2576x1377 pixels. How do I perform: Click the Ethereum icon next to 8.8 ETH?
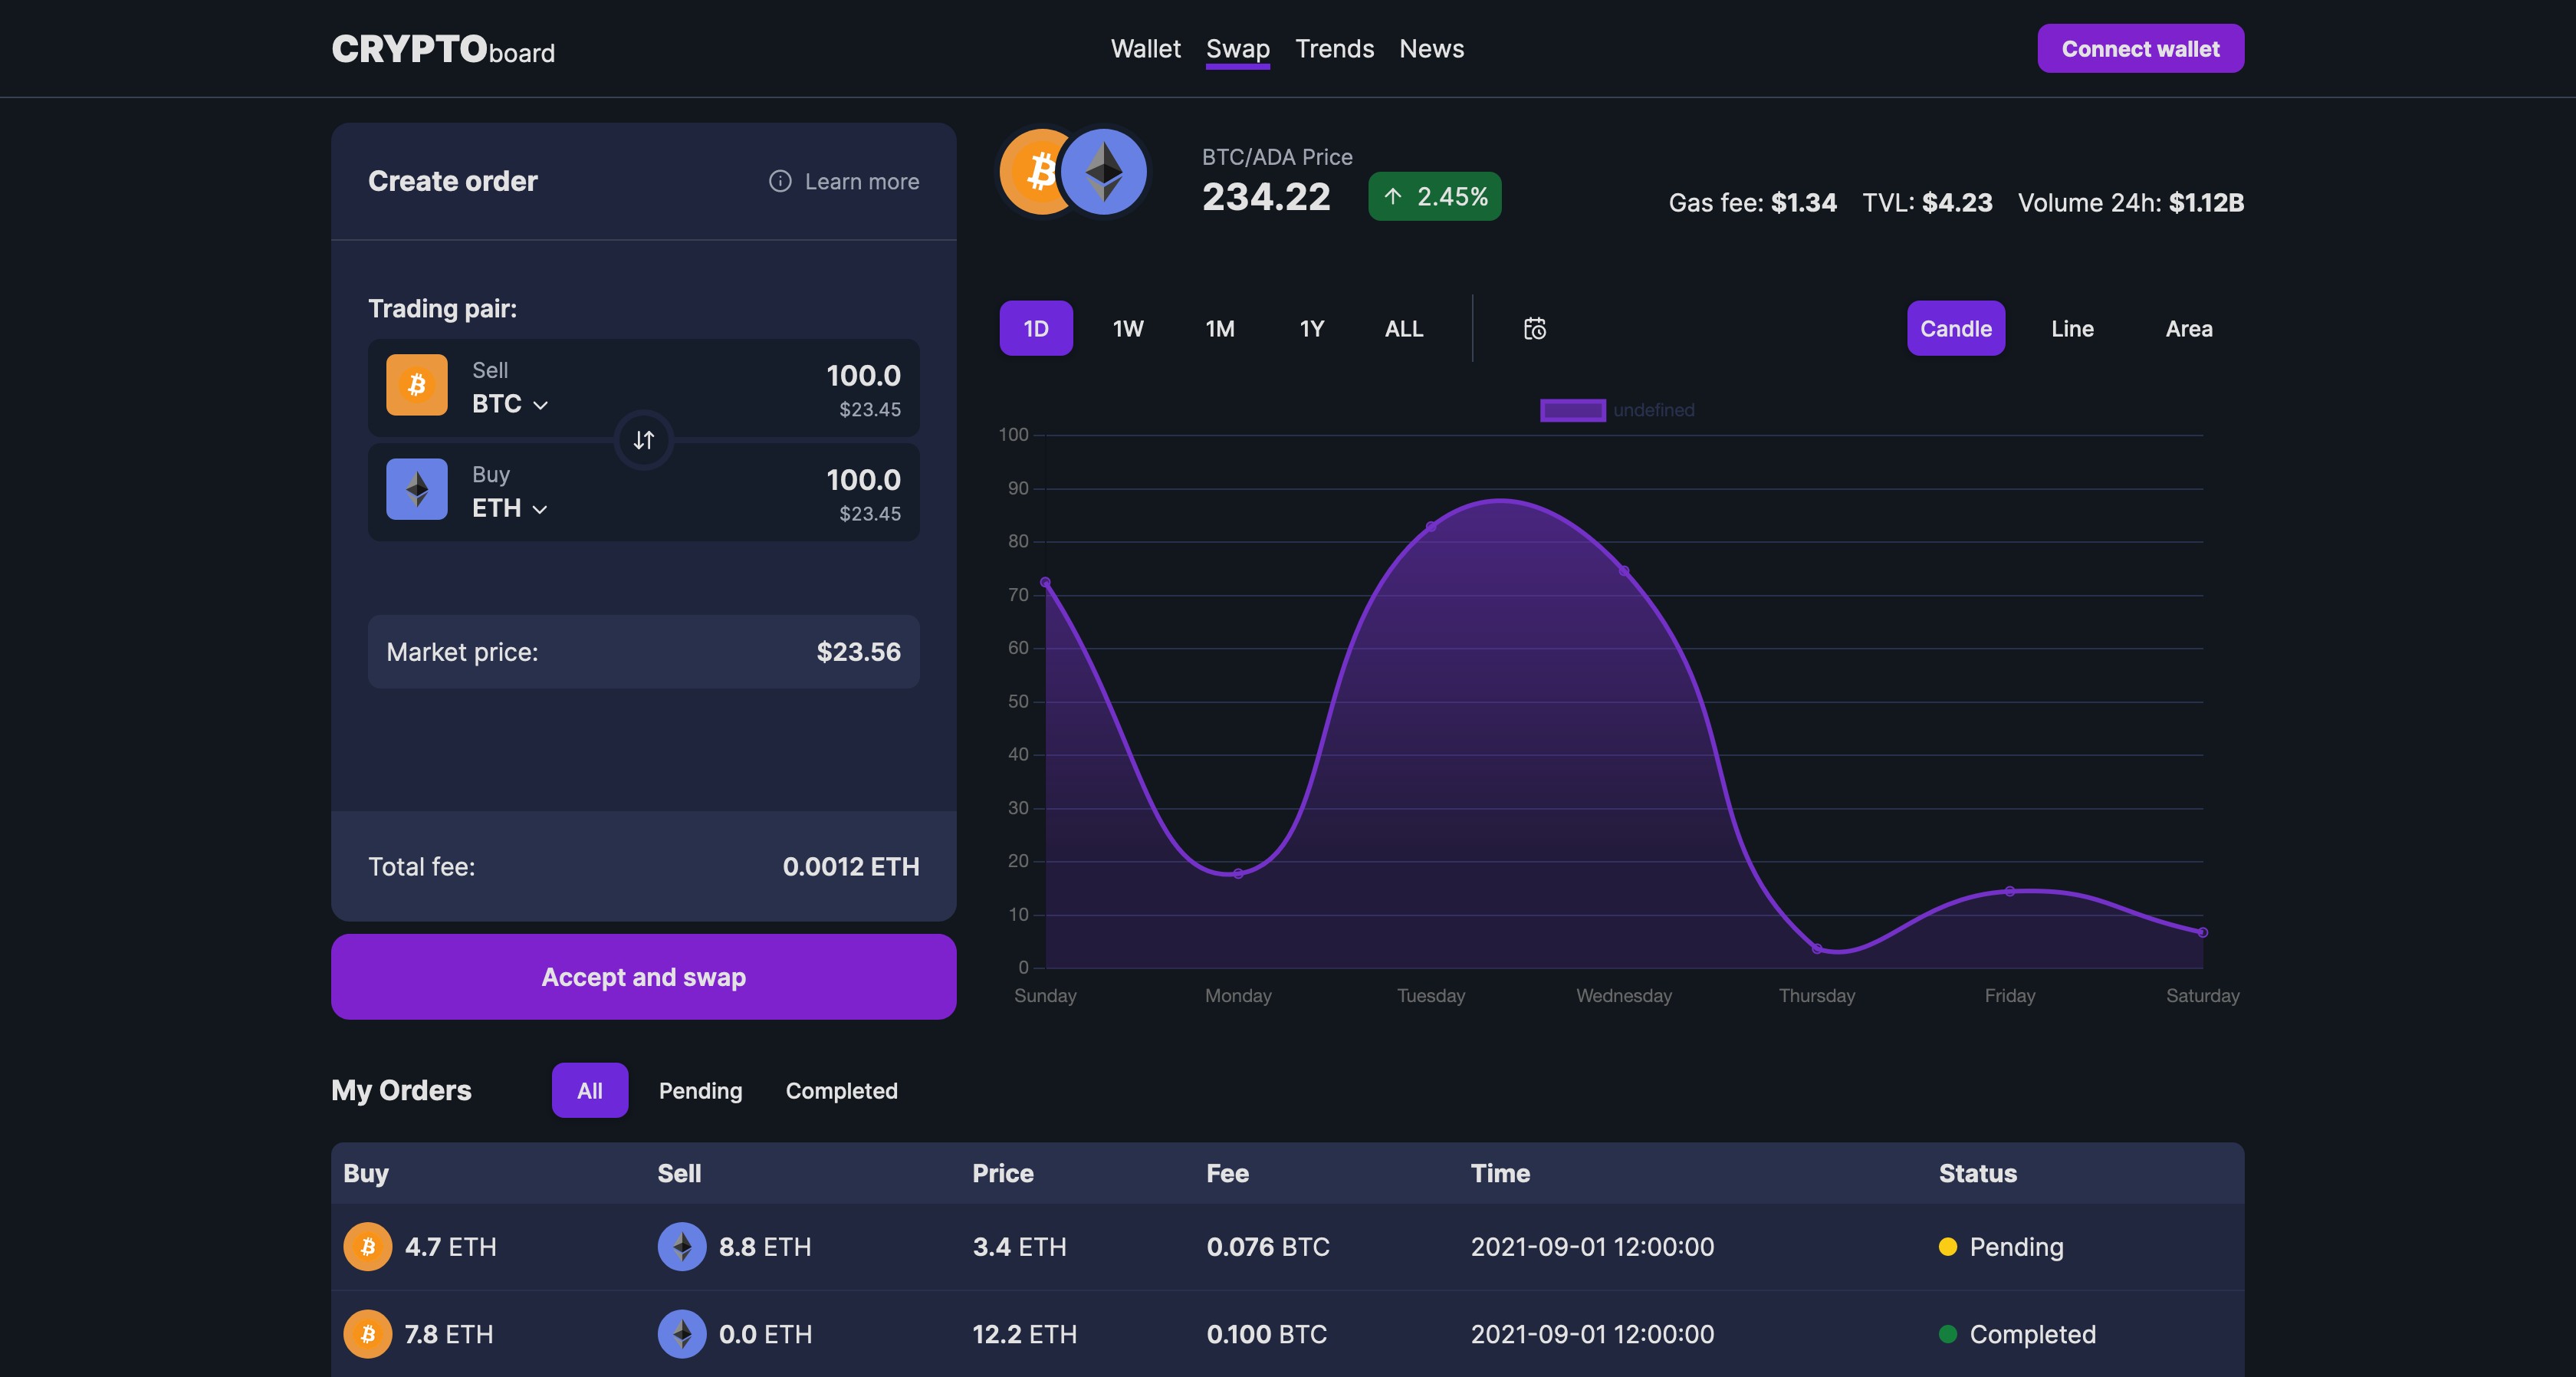682,1247
